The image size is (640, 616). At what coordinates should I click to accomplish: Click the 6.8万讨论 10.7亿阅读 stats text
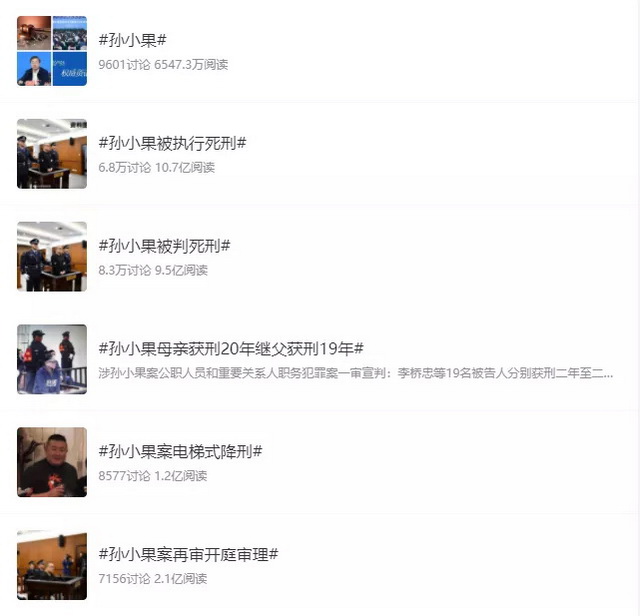point(157,167)
